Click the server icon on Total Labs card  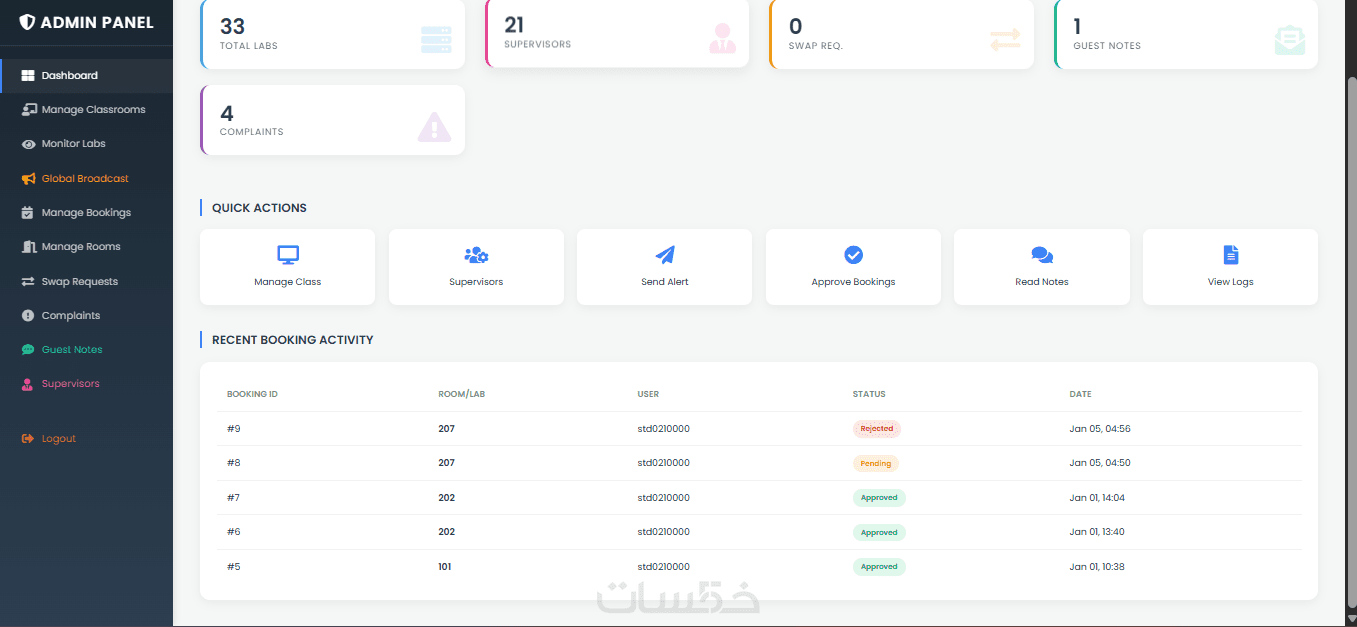point(436,40)
